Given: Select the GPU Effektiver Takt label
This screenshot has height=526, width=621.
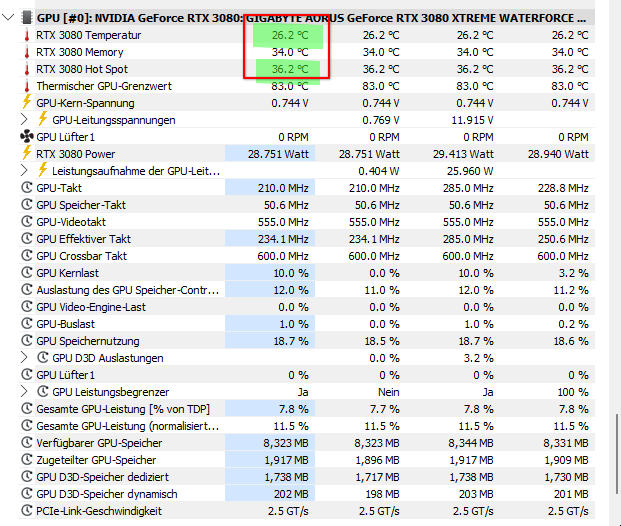Looking at the screenshot, I should [x=83, y=239].
